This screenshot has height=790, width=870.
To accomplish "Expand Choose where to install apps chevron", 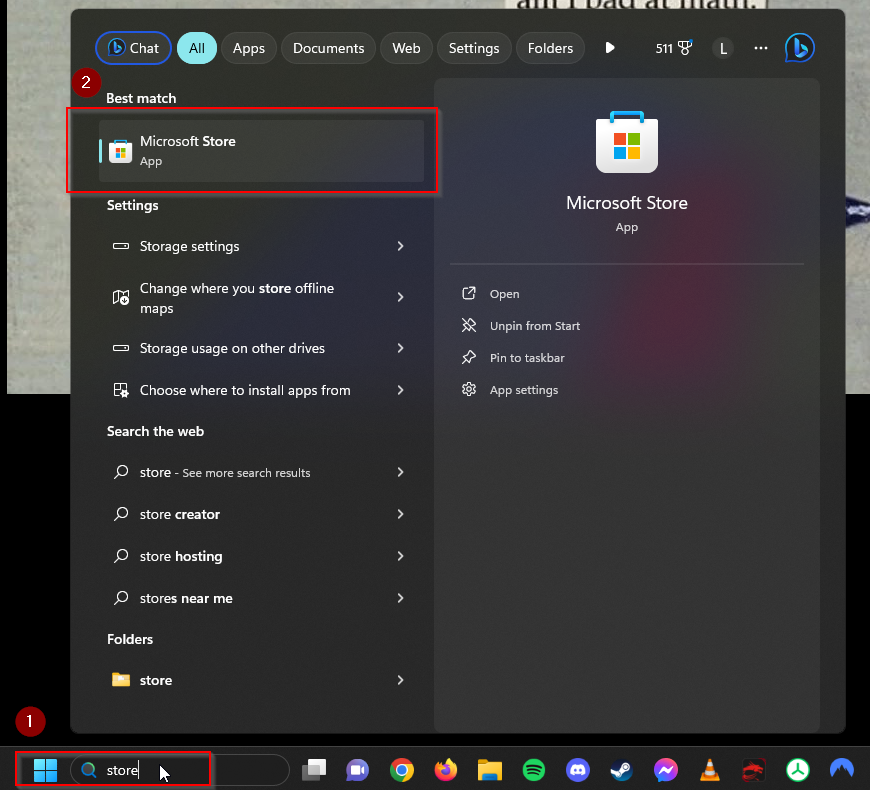I will (x=401, y=391).
